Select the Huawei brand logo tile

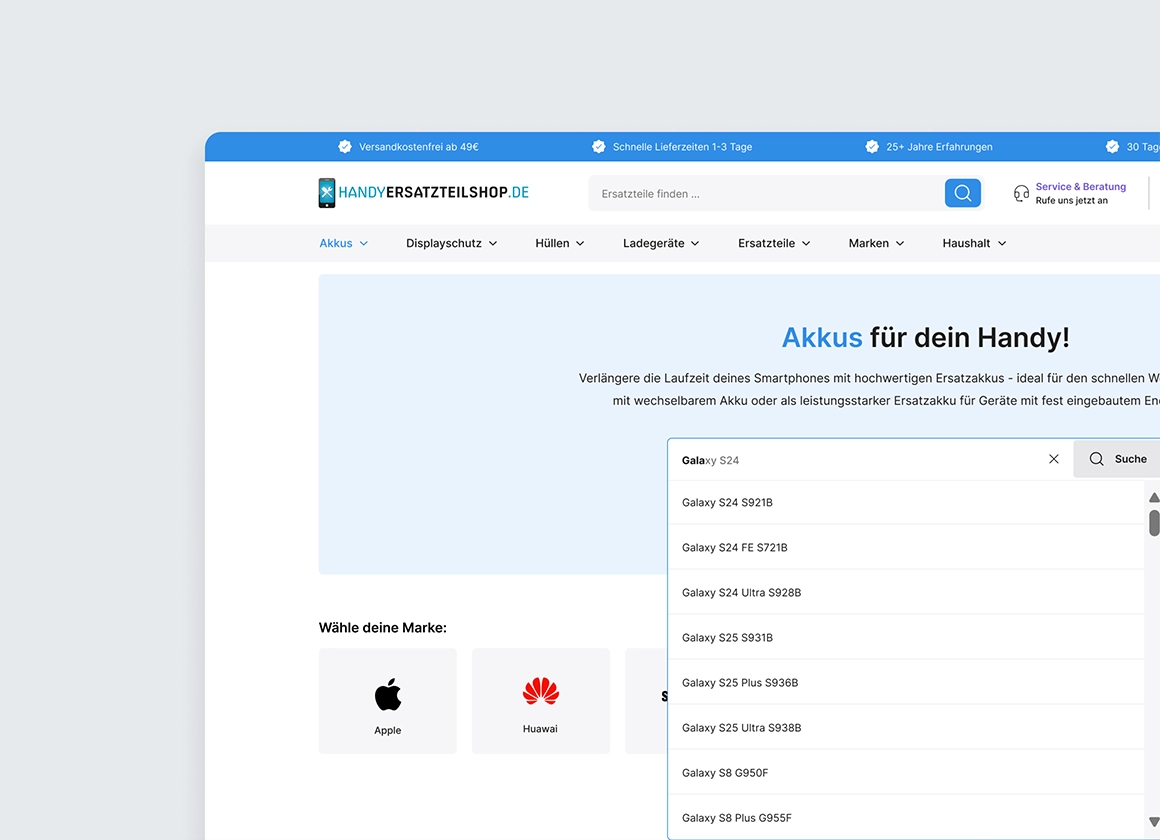pos(540,700)
